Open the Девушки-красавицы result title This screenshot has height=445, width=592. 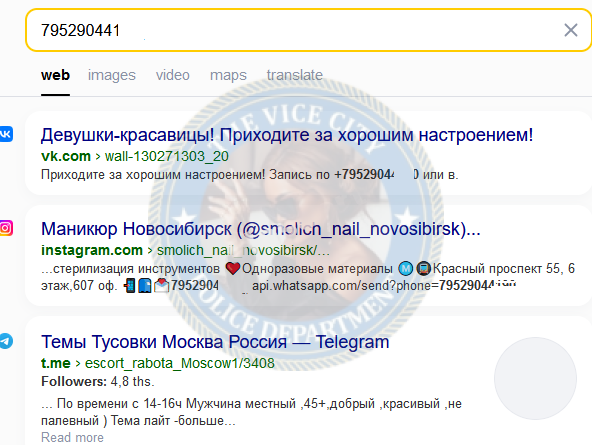coord(287,135)
